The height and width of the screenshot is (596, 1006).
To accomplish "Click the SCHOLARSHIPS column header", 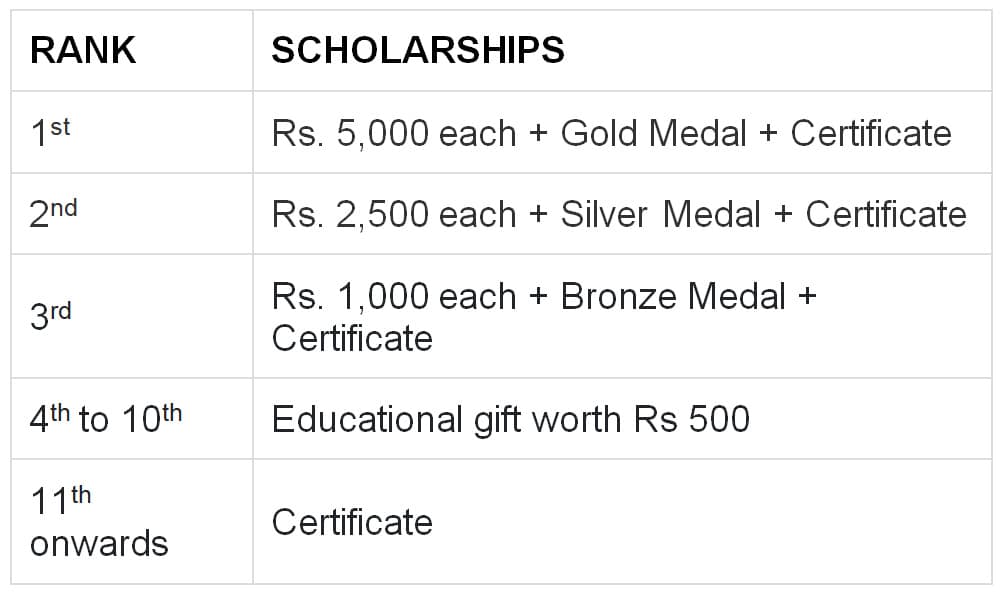I will (418, 50).
